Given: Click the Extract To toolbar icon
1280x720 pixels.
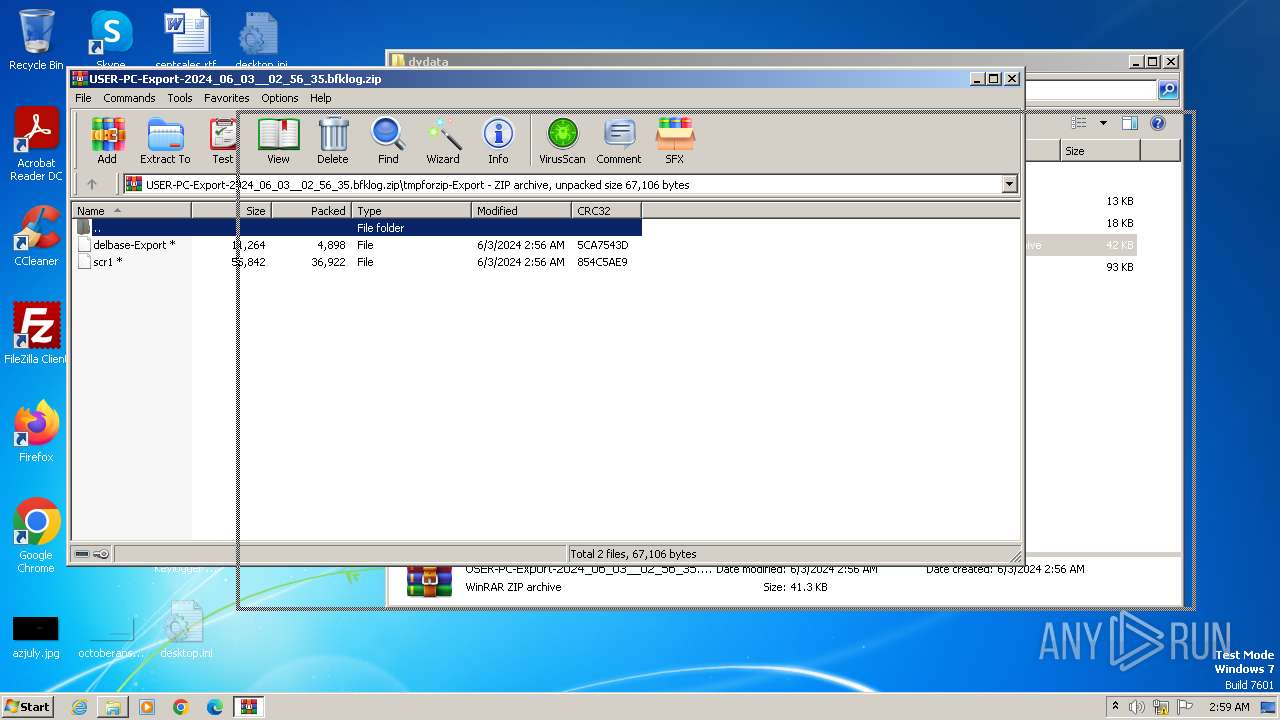Looking at the screenshot, I should [x=165, y=140].
